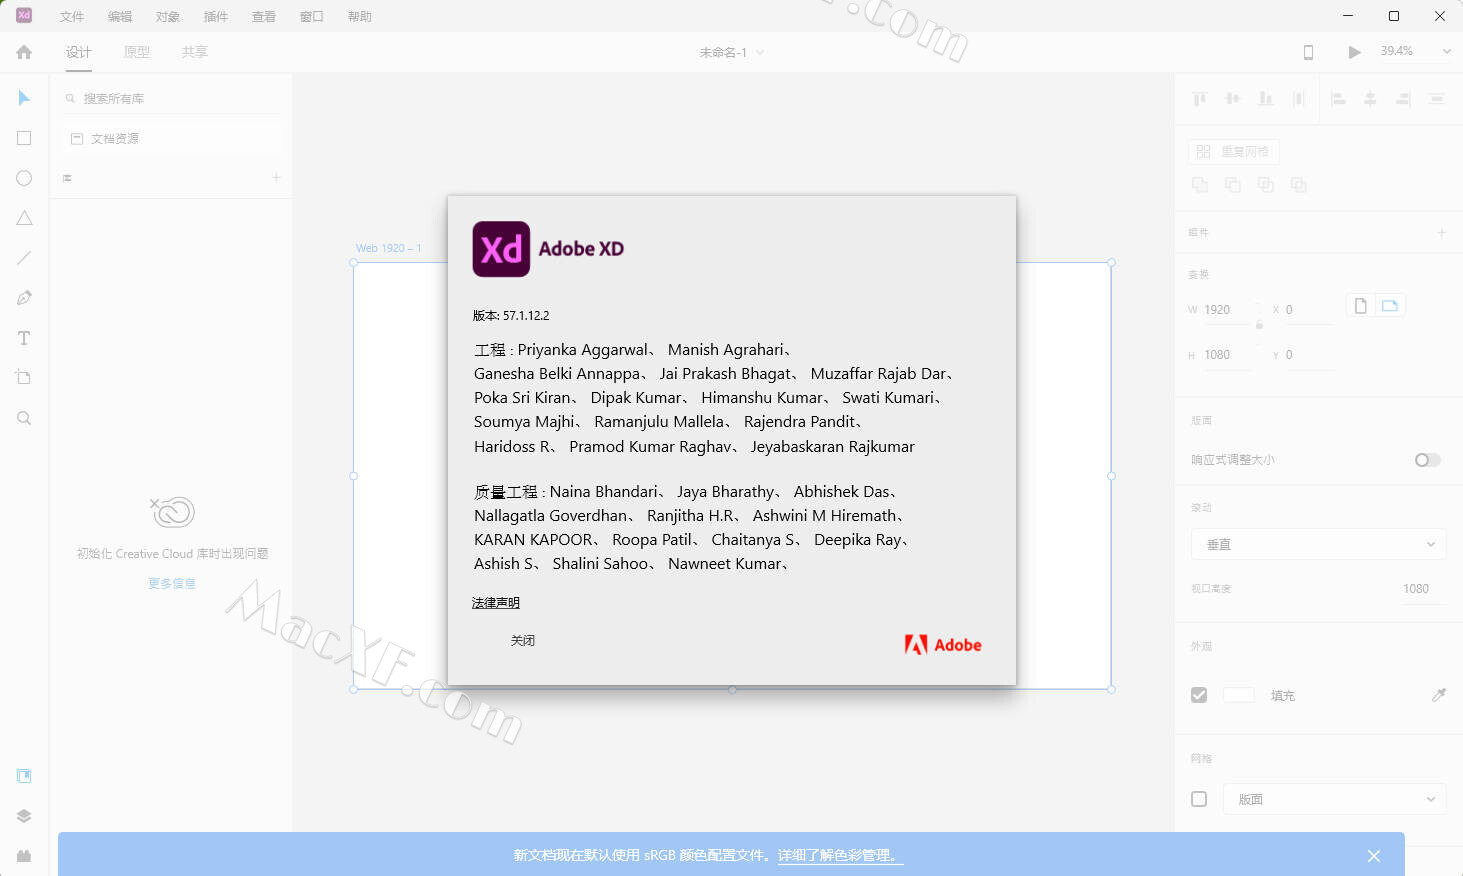Click the 更多信息 link

(x=172, y=583)
